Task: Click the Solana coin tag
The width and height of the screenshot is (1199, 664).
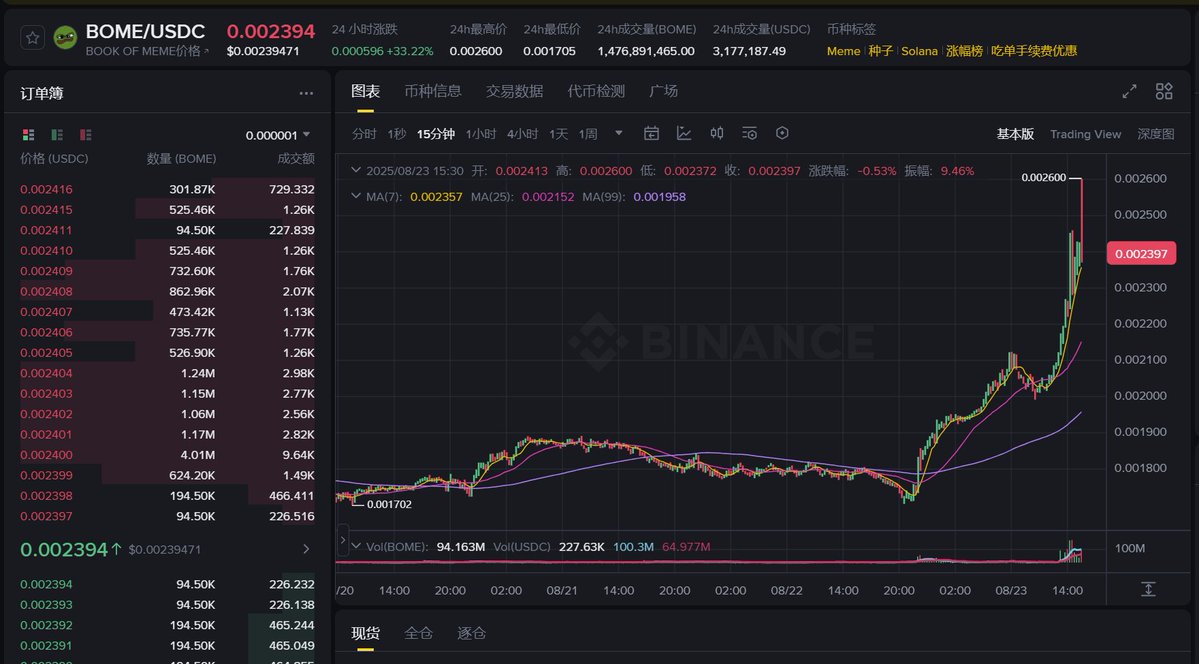Action: pyautogui.click(x=919, y=51)
